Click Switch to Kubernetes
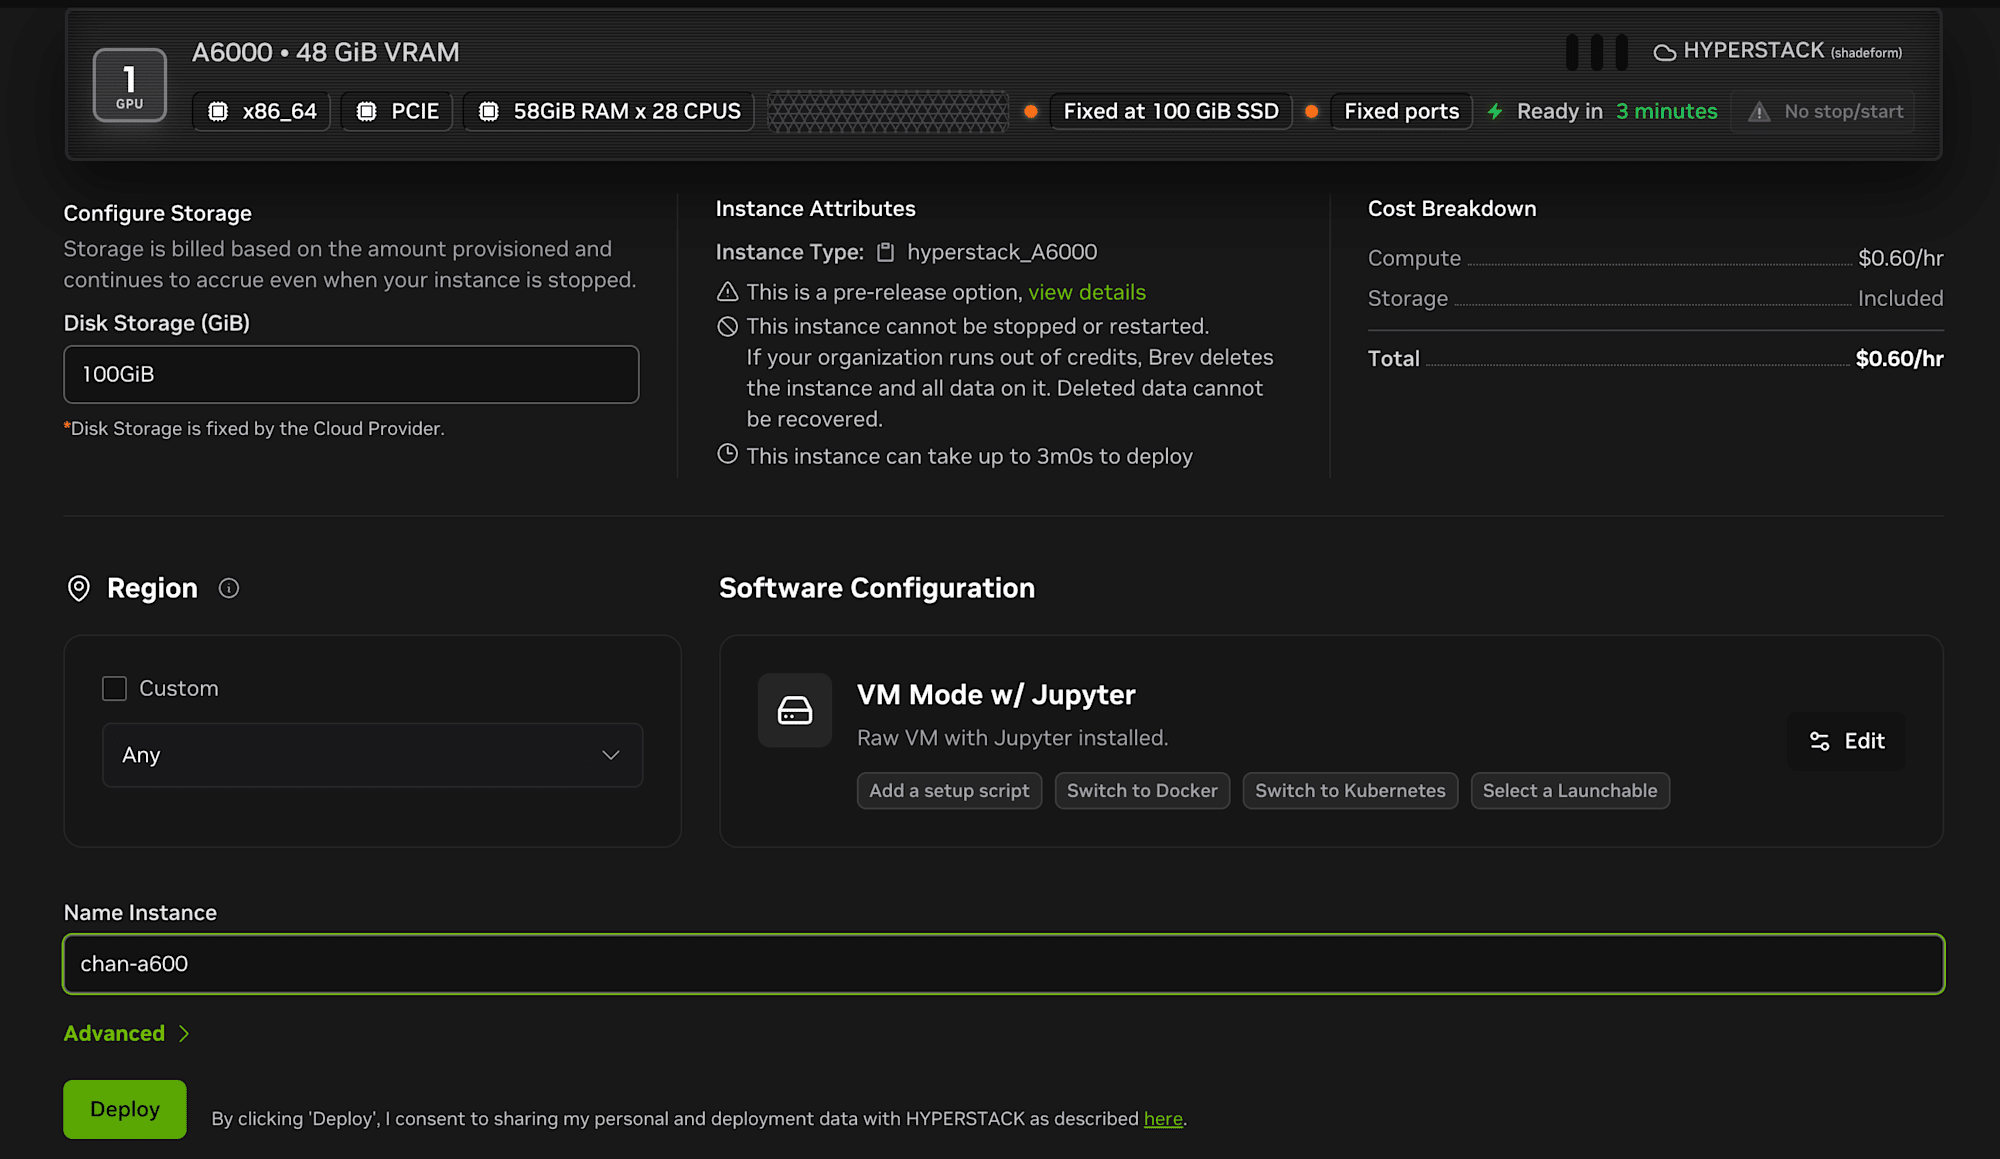This screenshot has width=2000, height=1159. tap(1350, 791)
